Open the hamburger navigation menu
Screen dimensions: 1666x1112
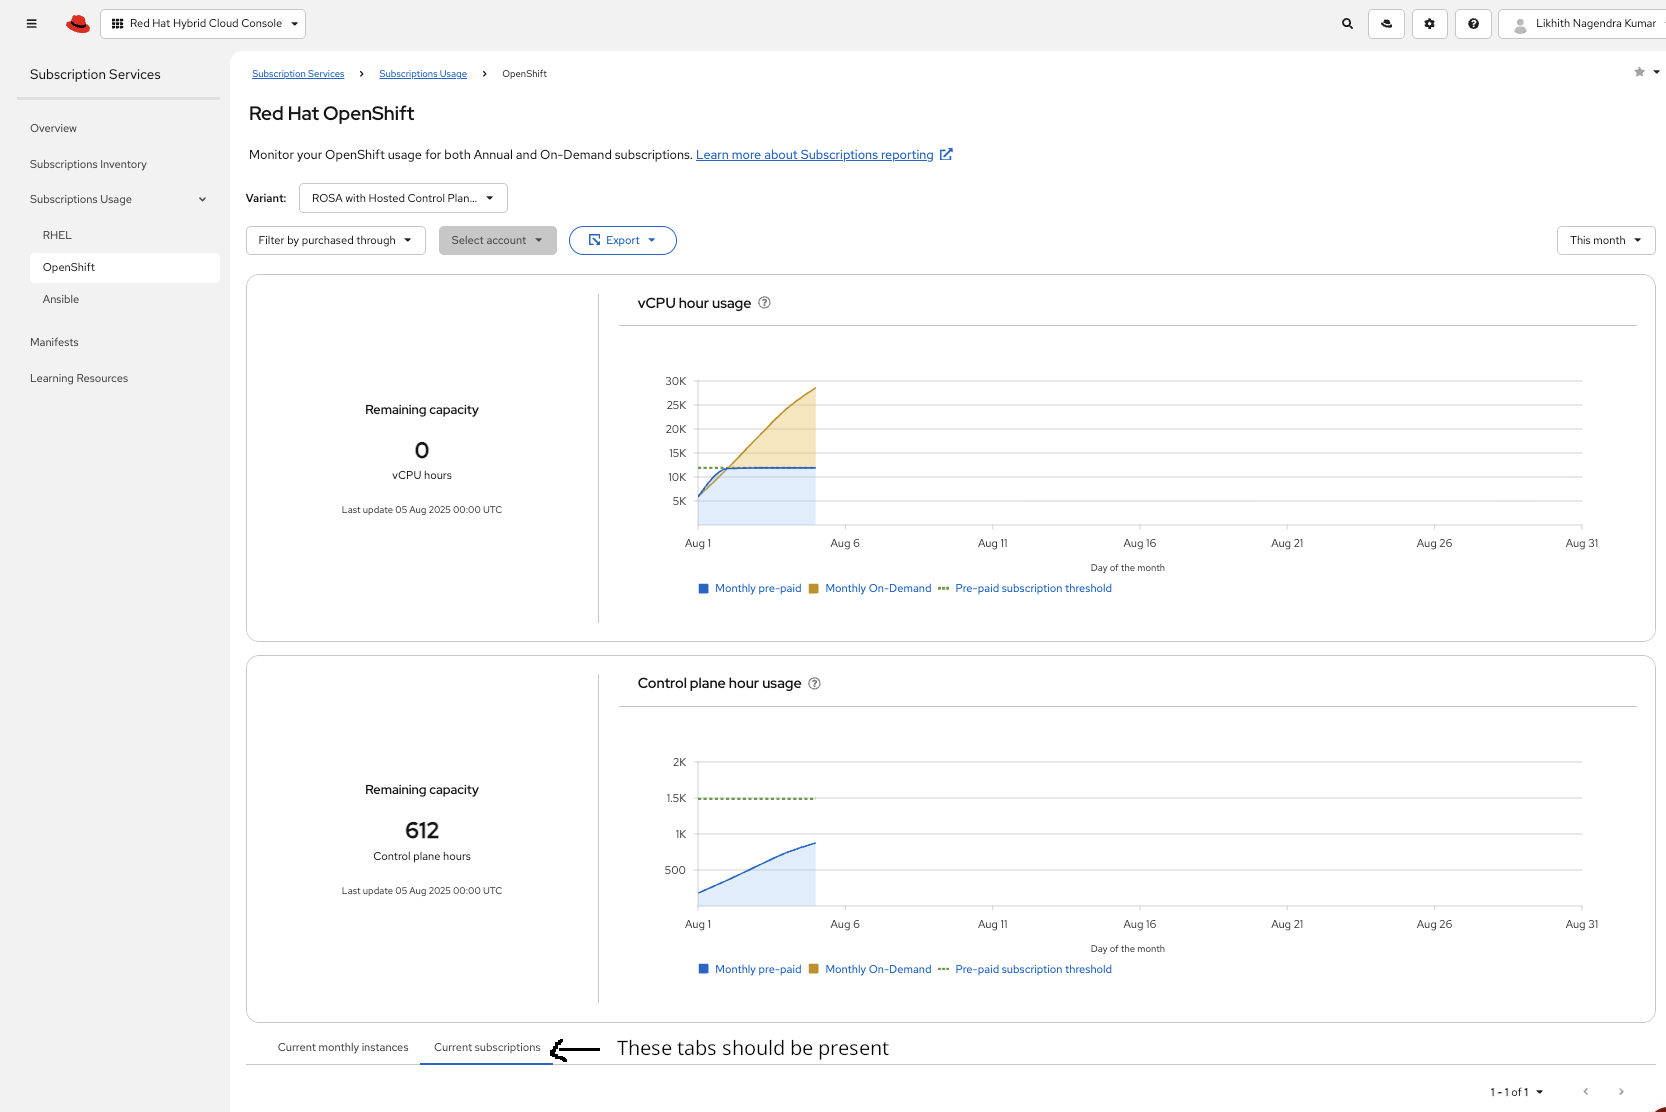click(32, 23)
